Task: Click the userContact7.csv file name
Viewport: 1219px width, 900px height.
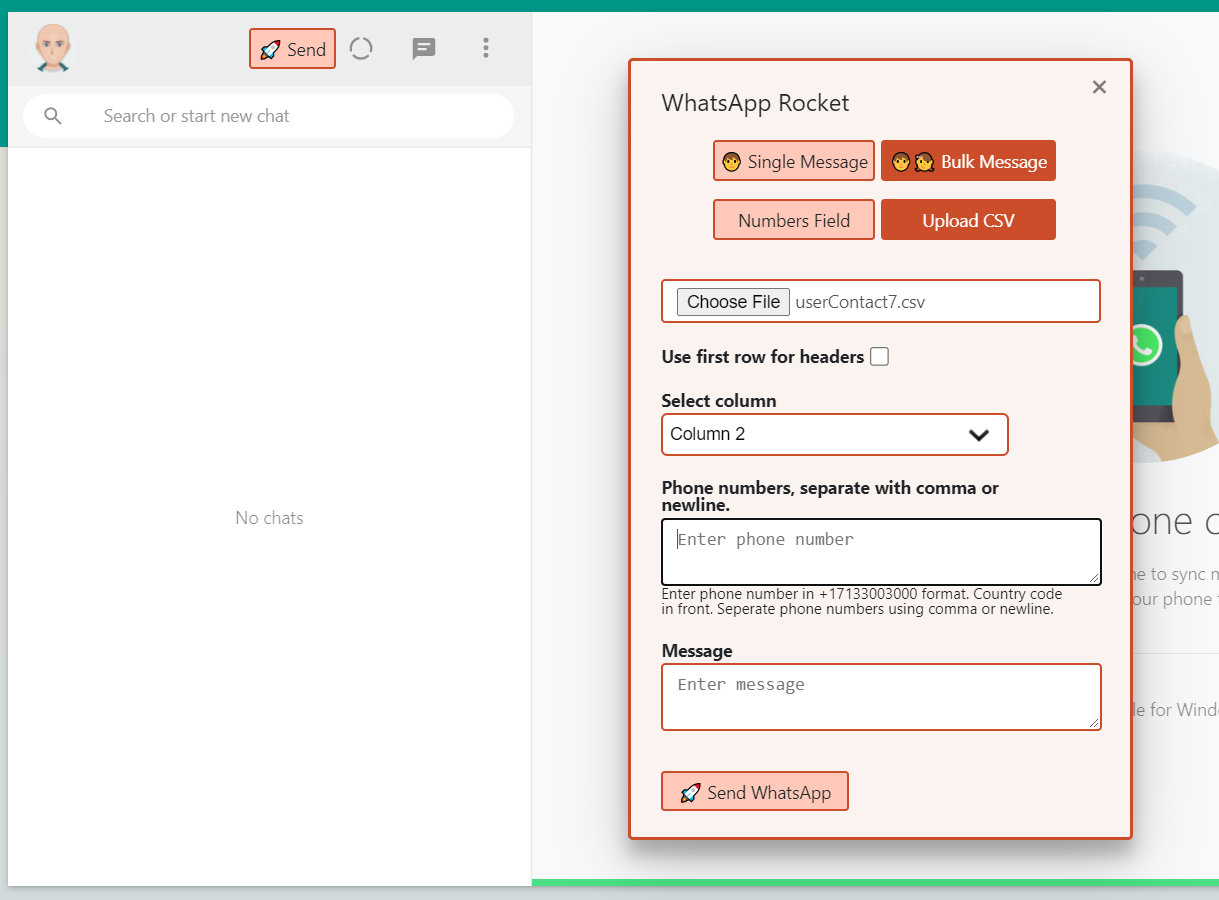Action: click(860, 302)
